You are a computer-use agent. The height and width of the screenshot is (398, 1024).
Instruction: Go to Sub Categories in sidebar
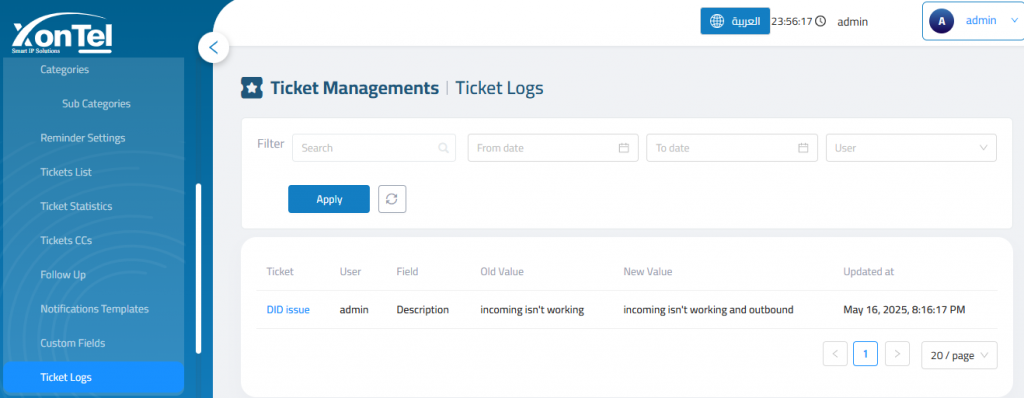pyautogui.click(x=96, y=103)
